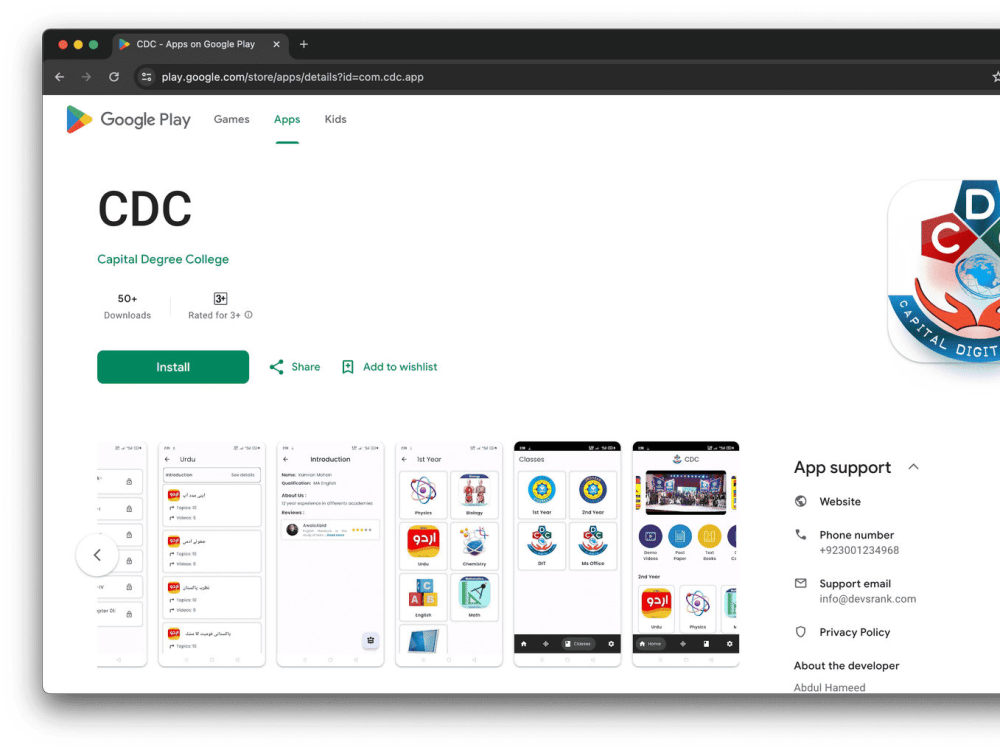This screenshot has width=1000, height=750.
Task: Reload the page with the refresh icon
Action: [x=114, y=77]
